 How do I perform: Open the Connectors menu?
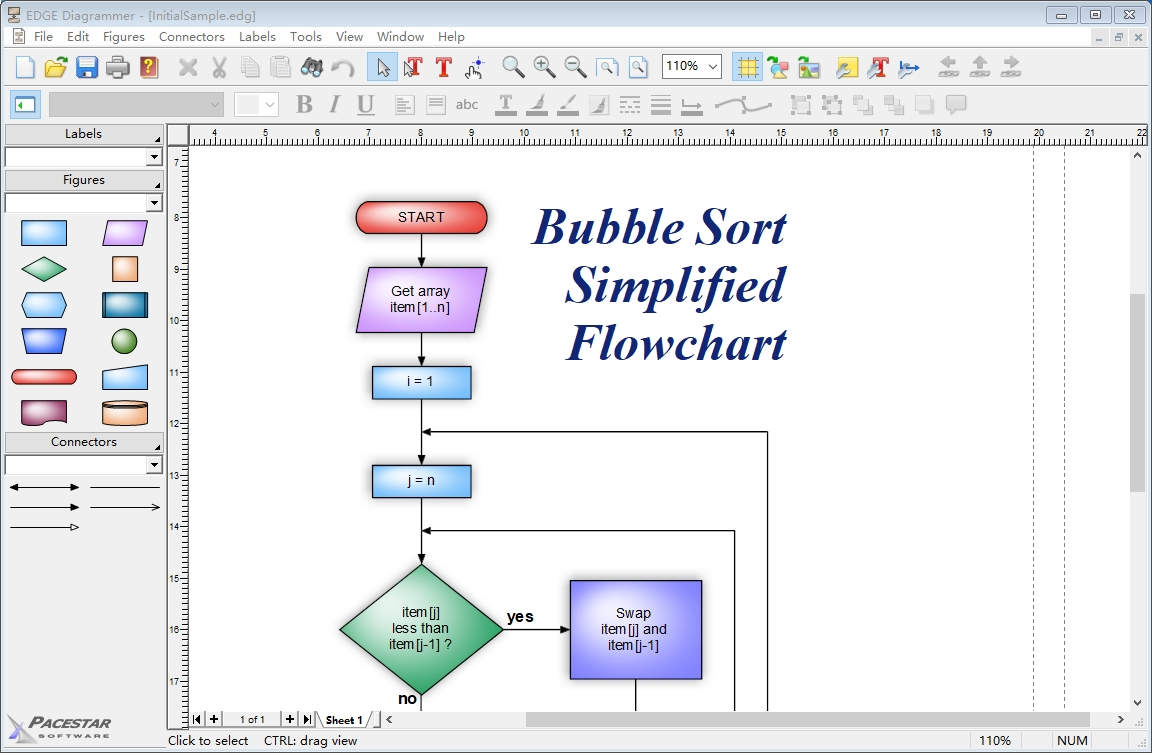click(x=192, y=37)
